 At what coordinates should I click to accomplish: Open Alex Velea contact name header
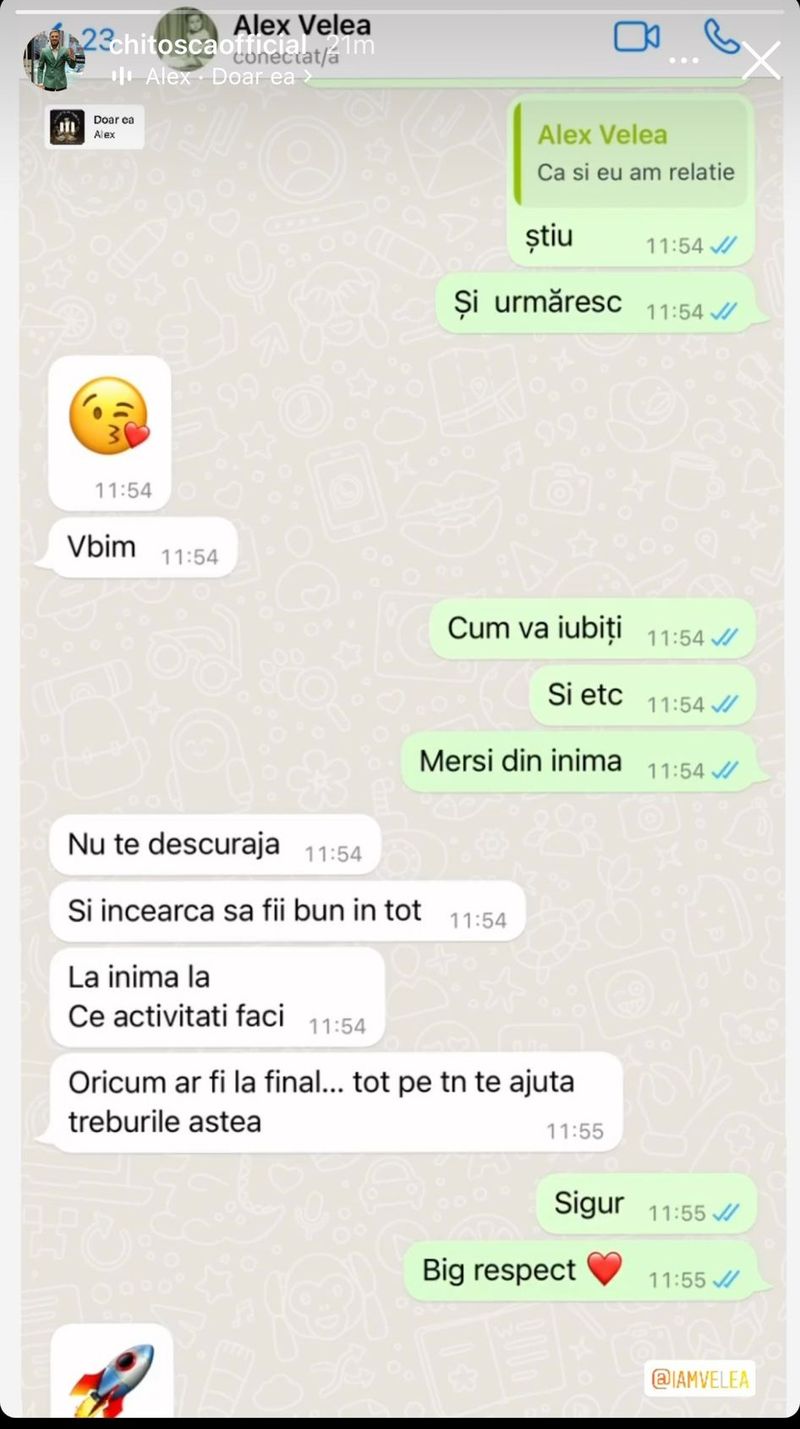tap(301, 24)
